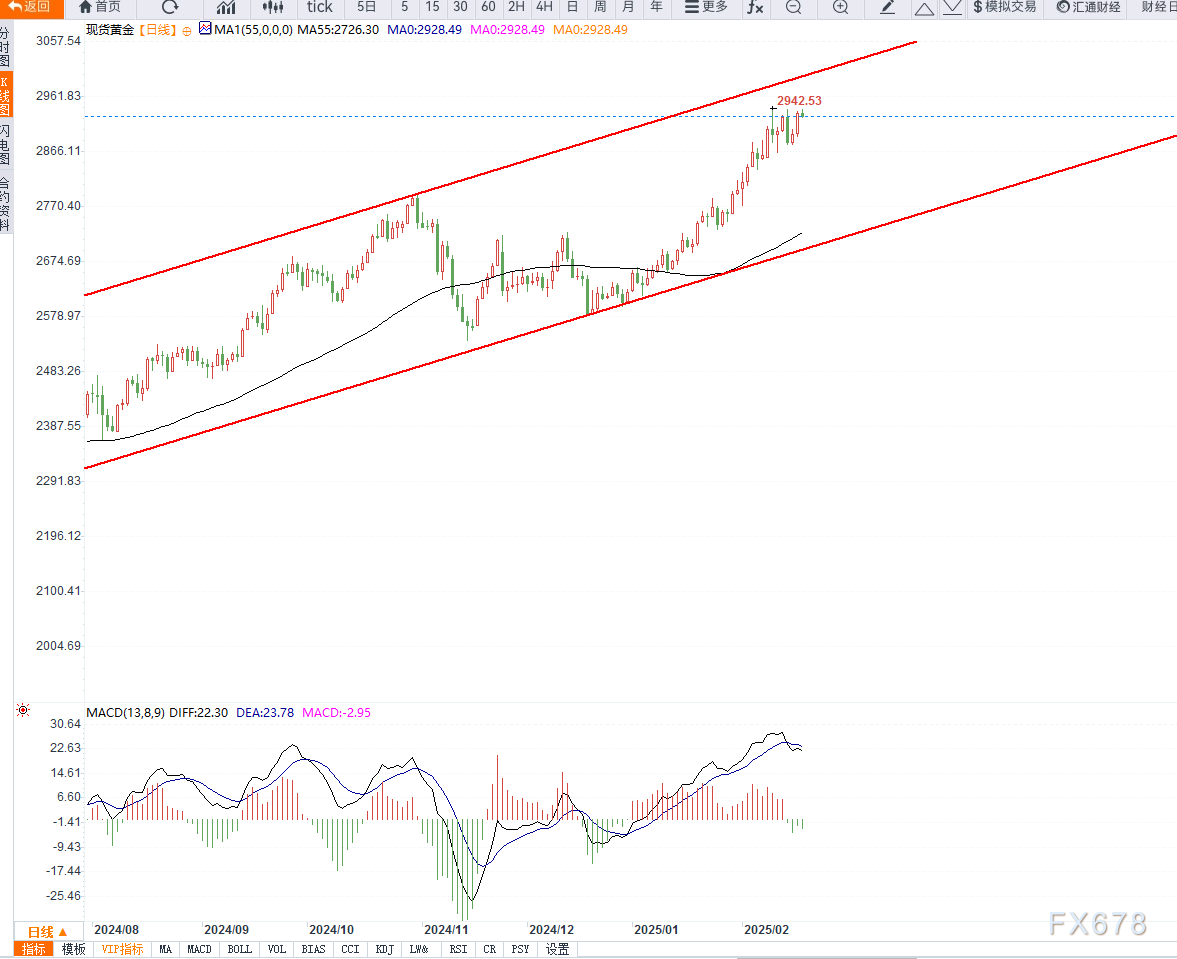Screen dimensions: 1177x959
Task: Click the 返回 back button
Action: pos(30,8)
